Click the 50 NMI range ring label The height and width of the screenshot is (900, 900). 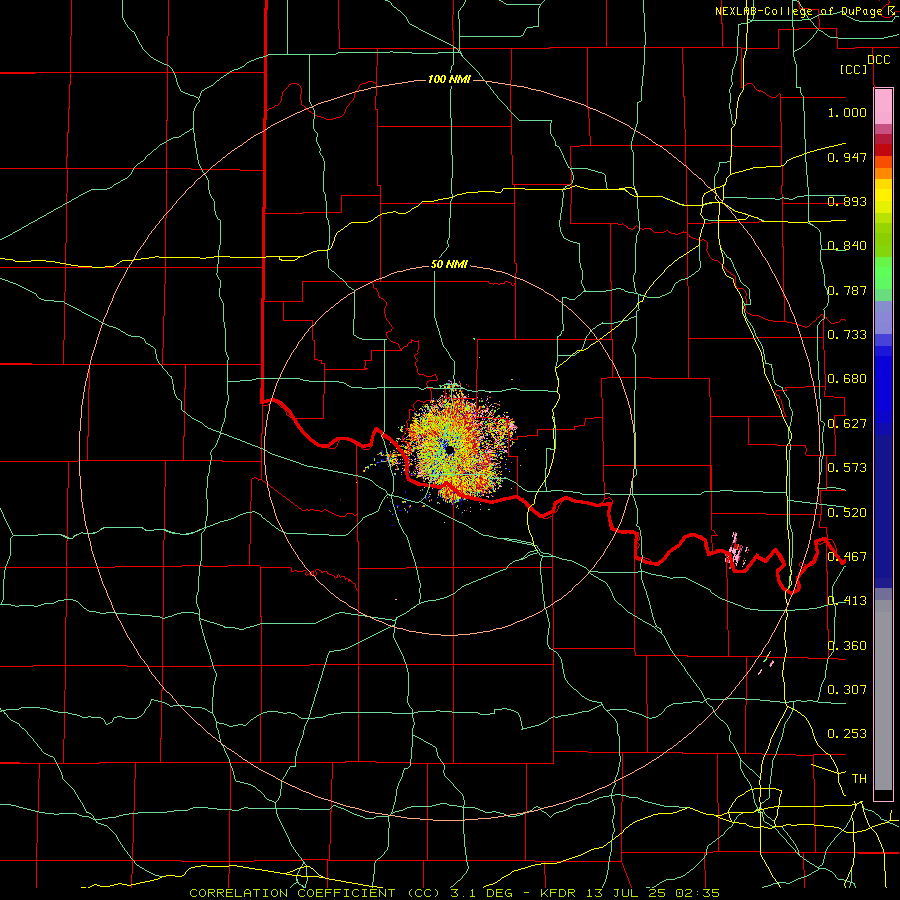pos(449,264)
